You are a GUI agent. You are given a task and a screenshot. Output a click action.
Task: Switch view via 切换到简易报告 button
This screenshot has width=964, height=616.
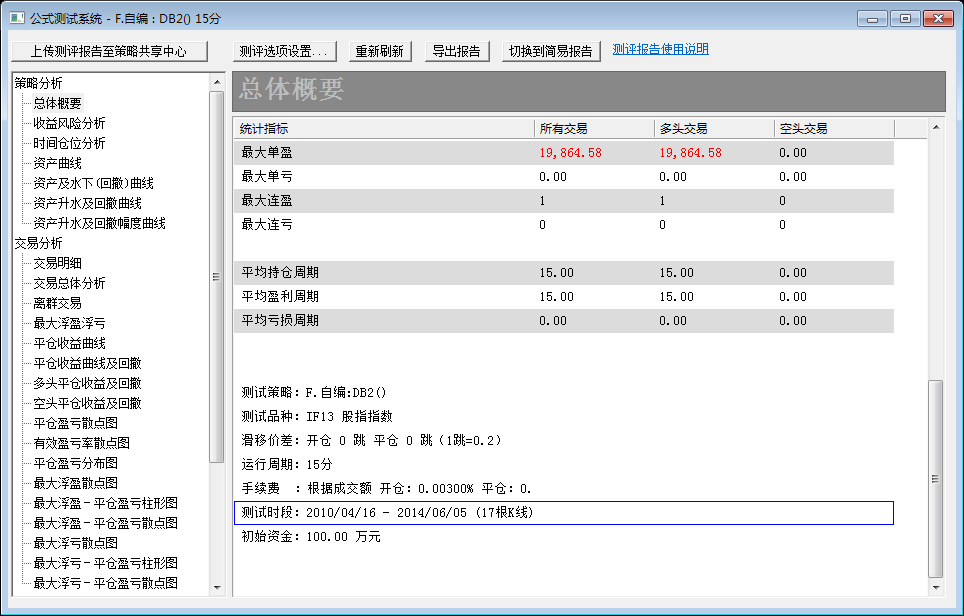coord(550,51)
